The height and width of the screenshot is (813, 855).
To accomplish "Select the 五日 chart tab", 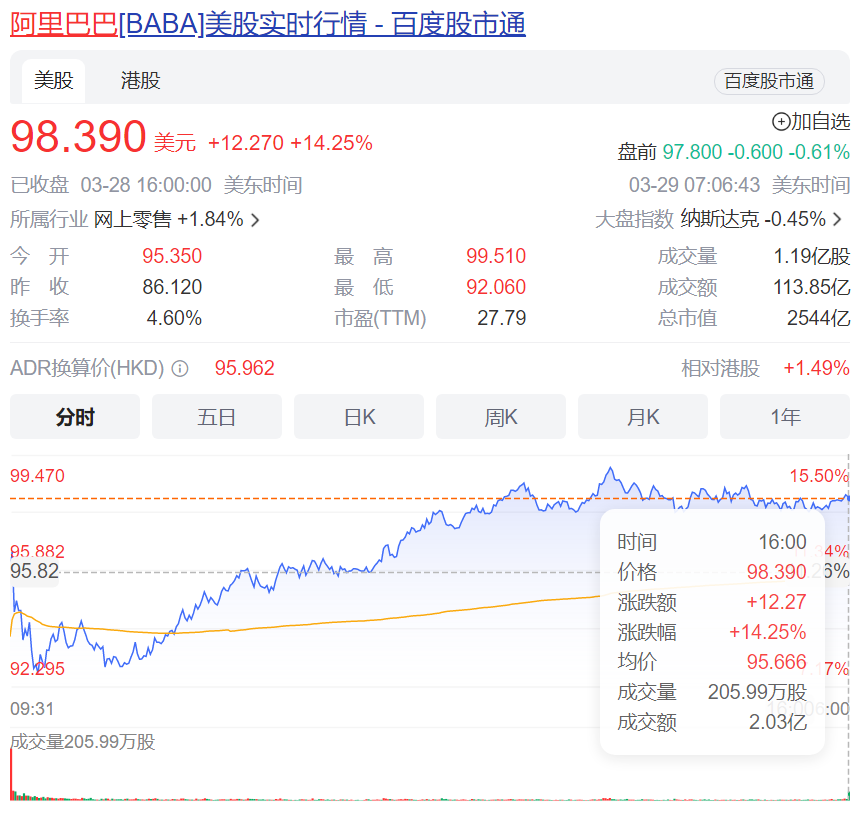I will pos(217,417).
